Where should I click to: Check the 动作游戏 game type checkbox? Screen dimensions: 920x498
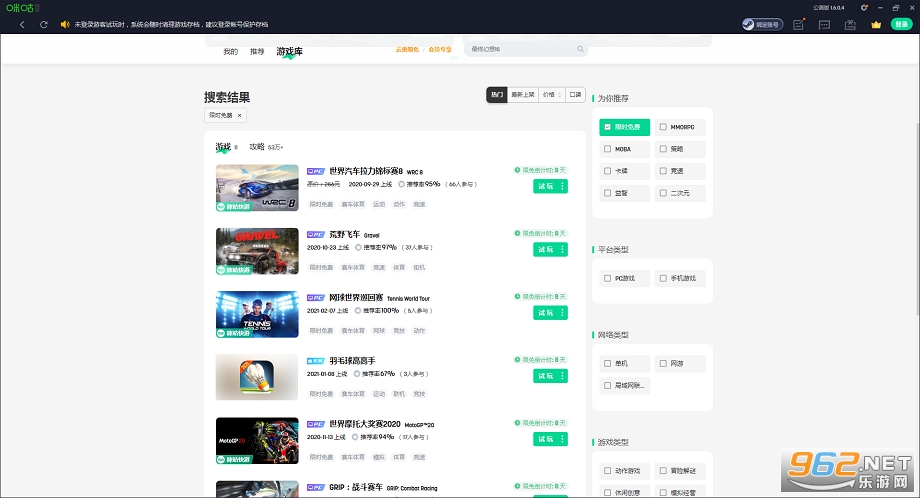[x=607, y=471]
